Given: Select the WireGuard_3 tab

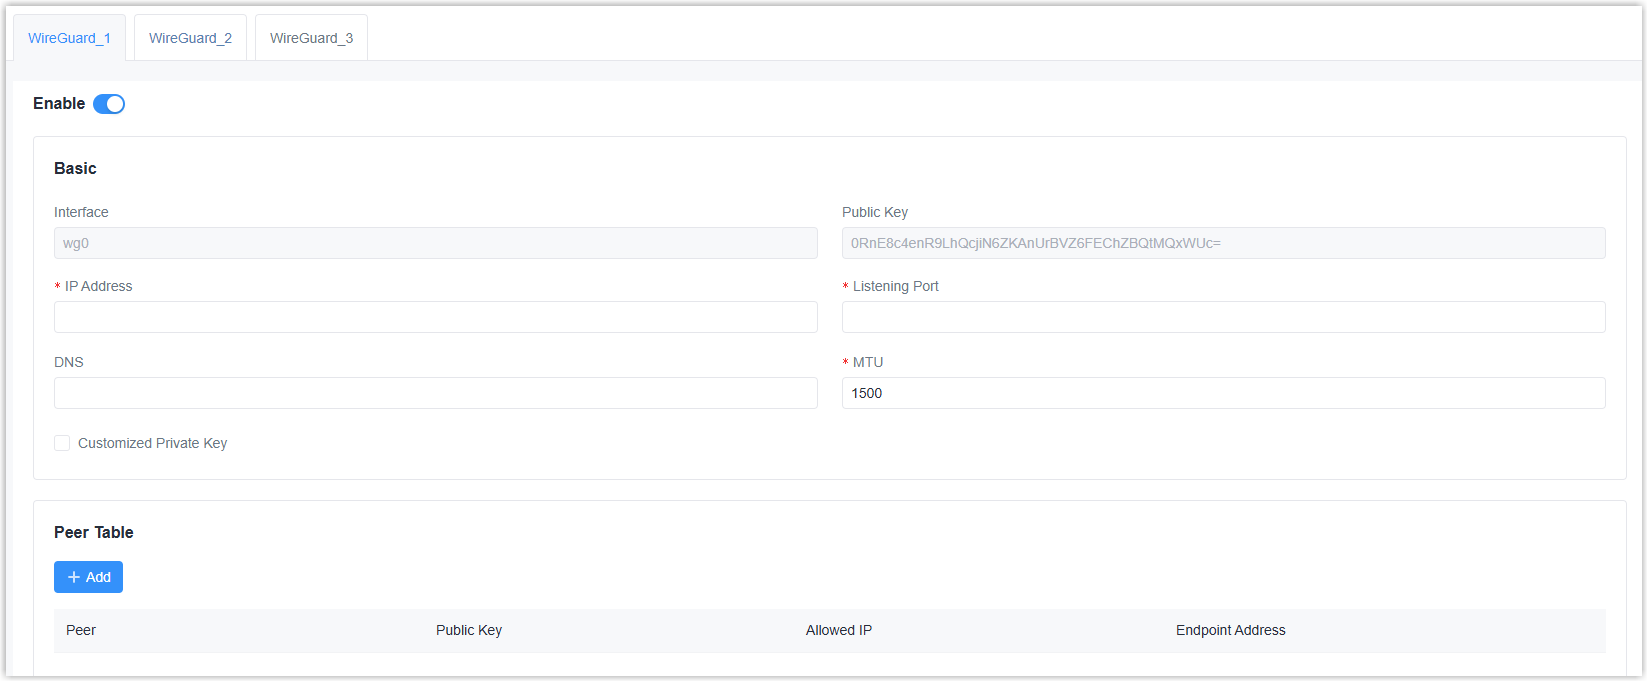Looking at the screenshot, I should [x=311, y=38].
